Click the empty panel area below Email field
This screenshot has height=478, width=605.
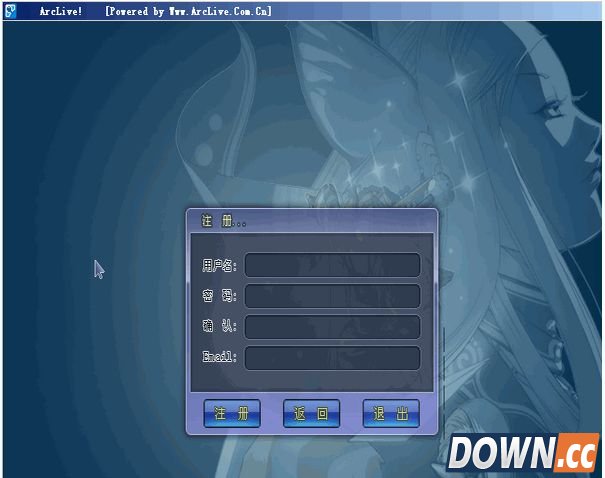tap(312, 383)
